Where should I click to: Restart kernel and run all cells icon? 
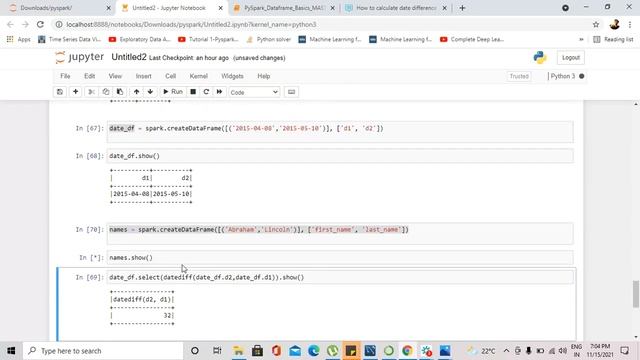tap(220, 92)
